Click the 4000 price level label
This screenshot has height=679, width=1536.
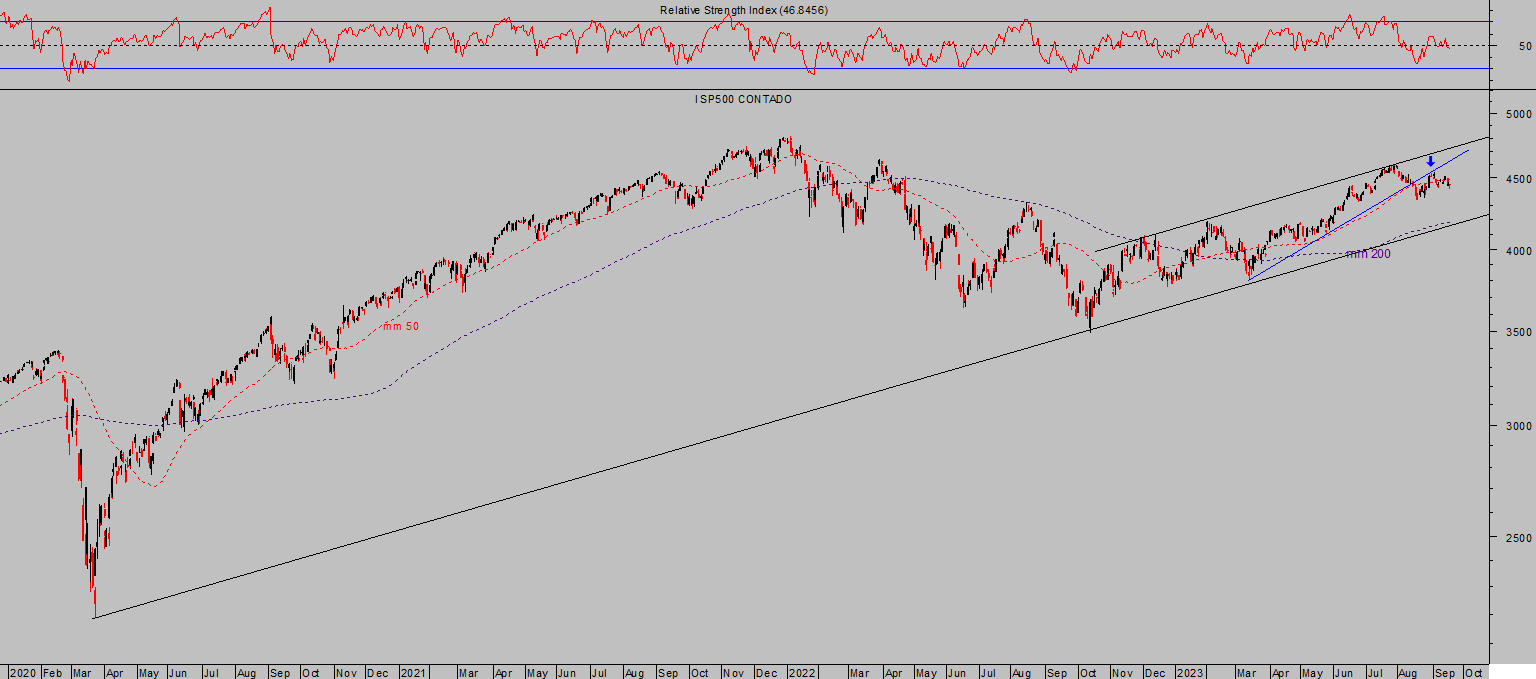1519,251
